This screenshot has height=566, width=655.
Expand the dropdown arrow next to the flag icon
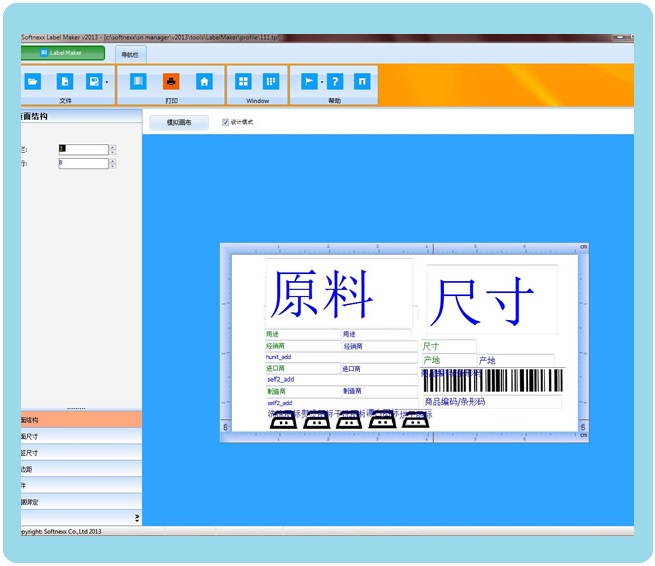(321, 82)
